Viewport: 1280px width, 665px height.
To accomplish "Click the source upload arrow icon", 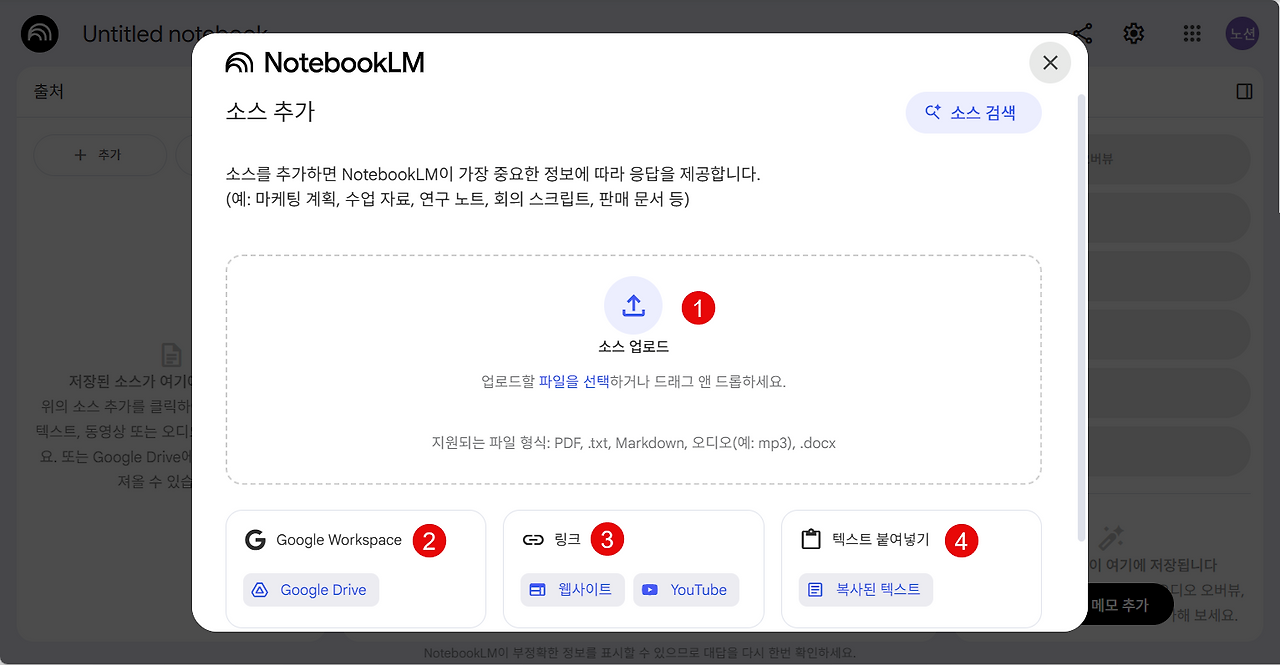I will click(633, 305).
